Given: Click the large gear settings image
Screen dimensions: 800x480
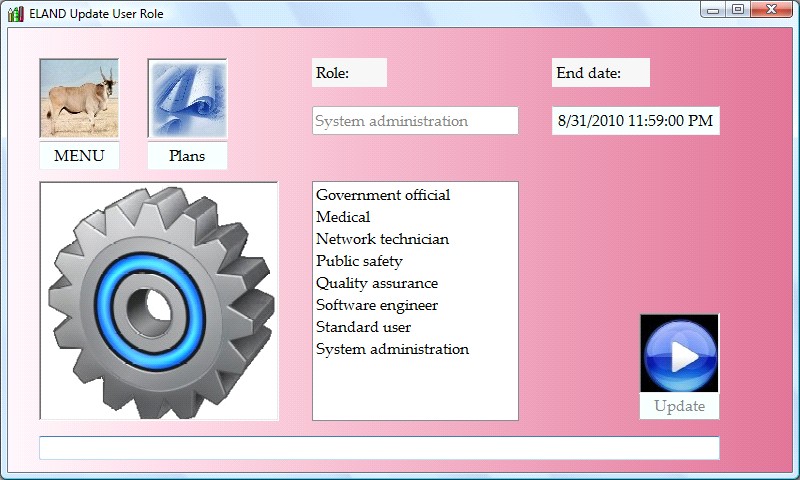Looking at the screenshot, I should (x=159, y=301).
